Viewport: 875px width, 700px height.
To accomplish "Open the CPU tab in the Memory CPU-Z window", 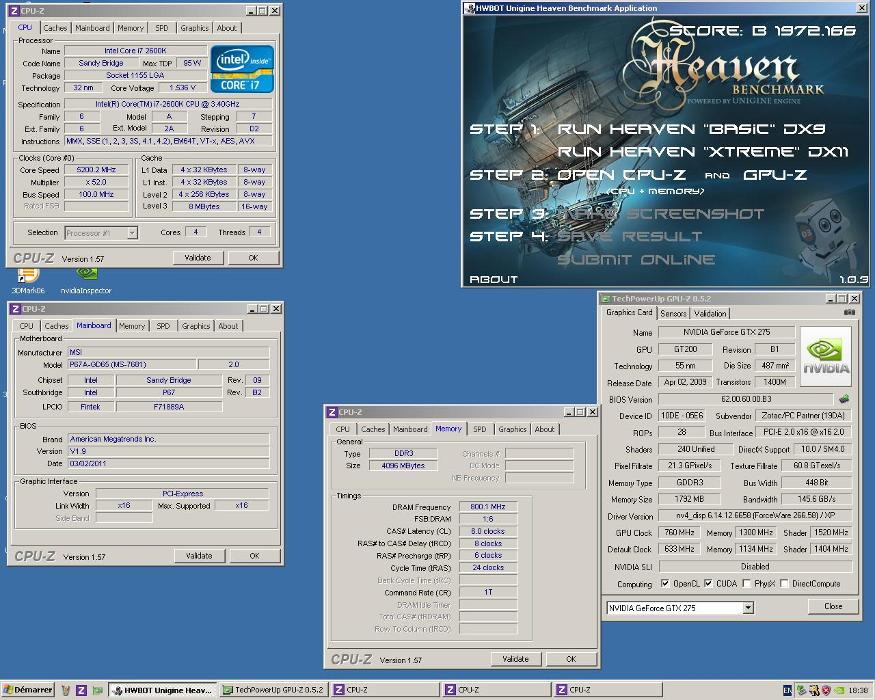I will (x=342, y=429).
